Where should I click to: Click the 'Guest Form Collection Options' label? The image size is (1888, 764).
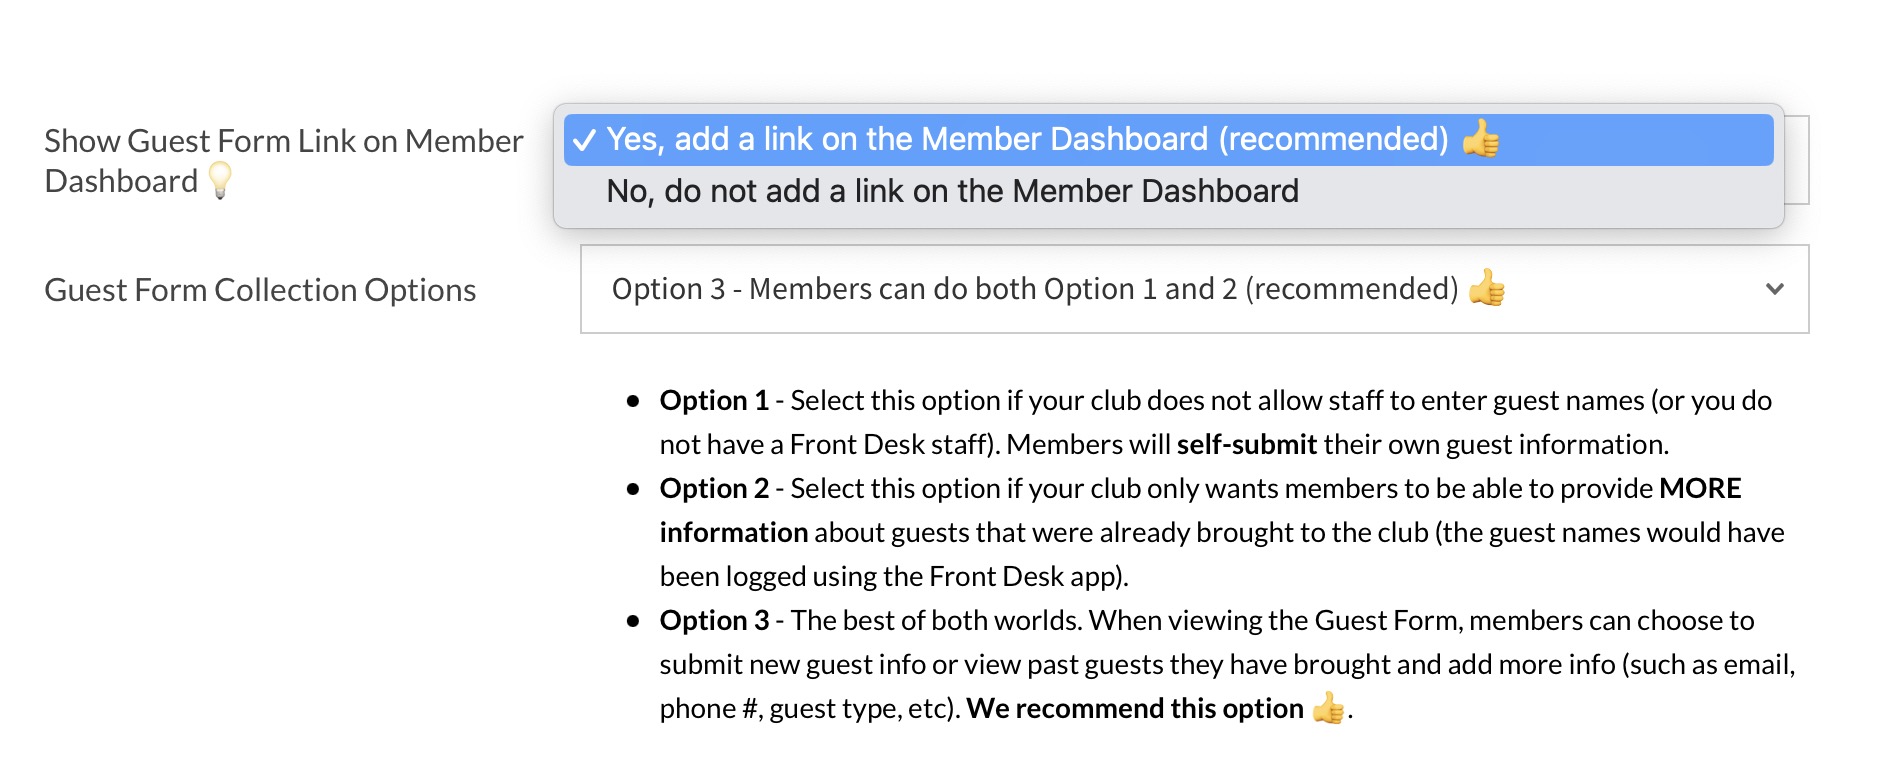(260, 290)
